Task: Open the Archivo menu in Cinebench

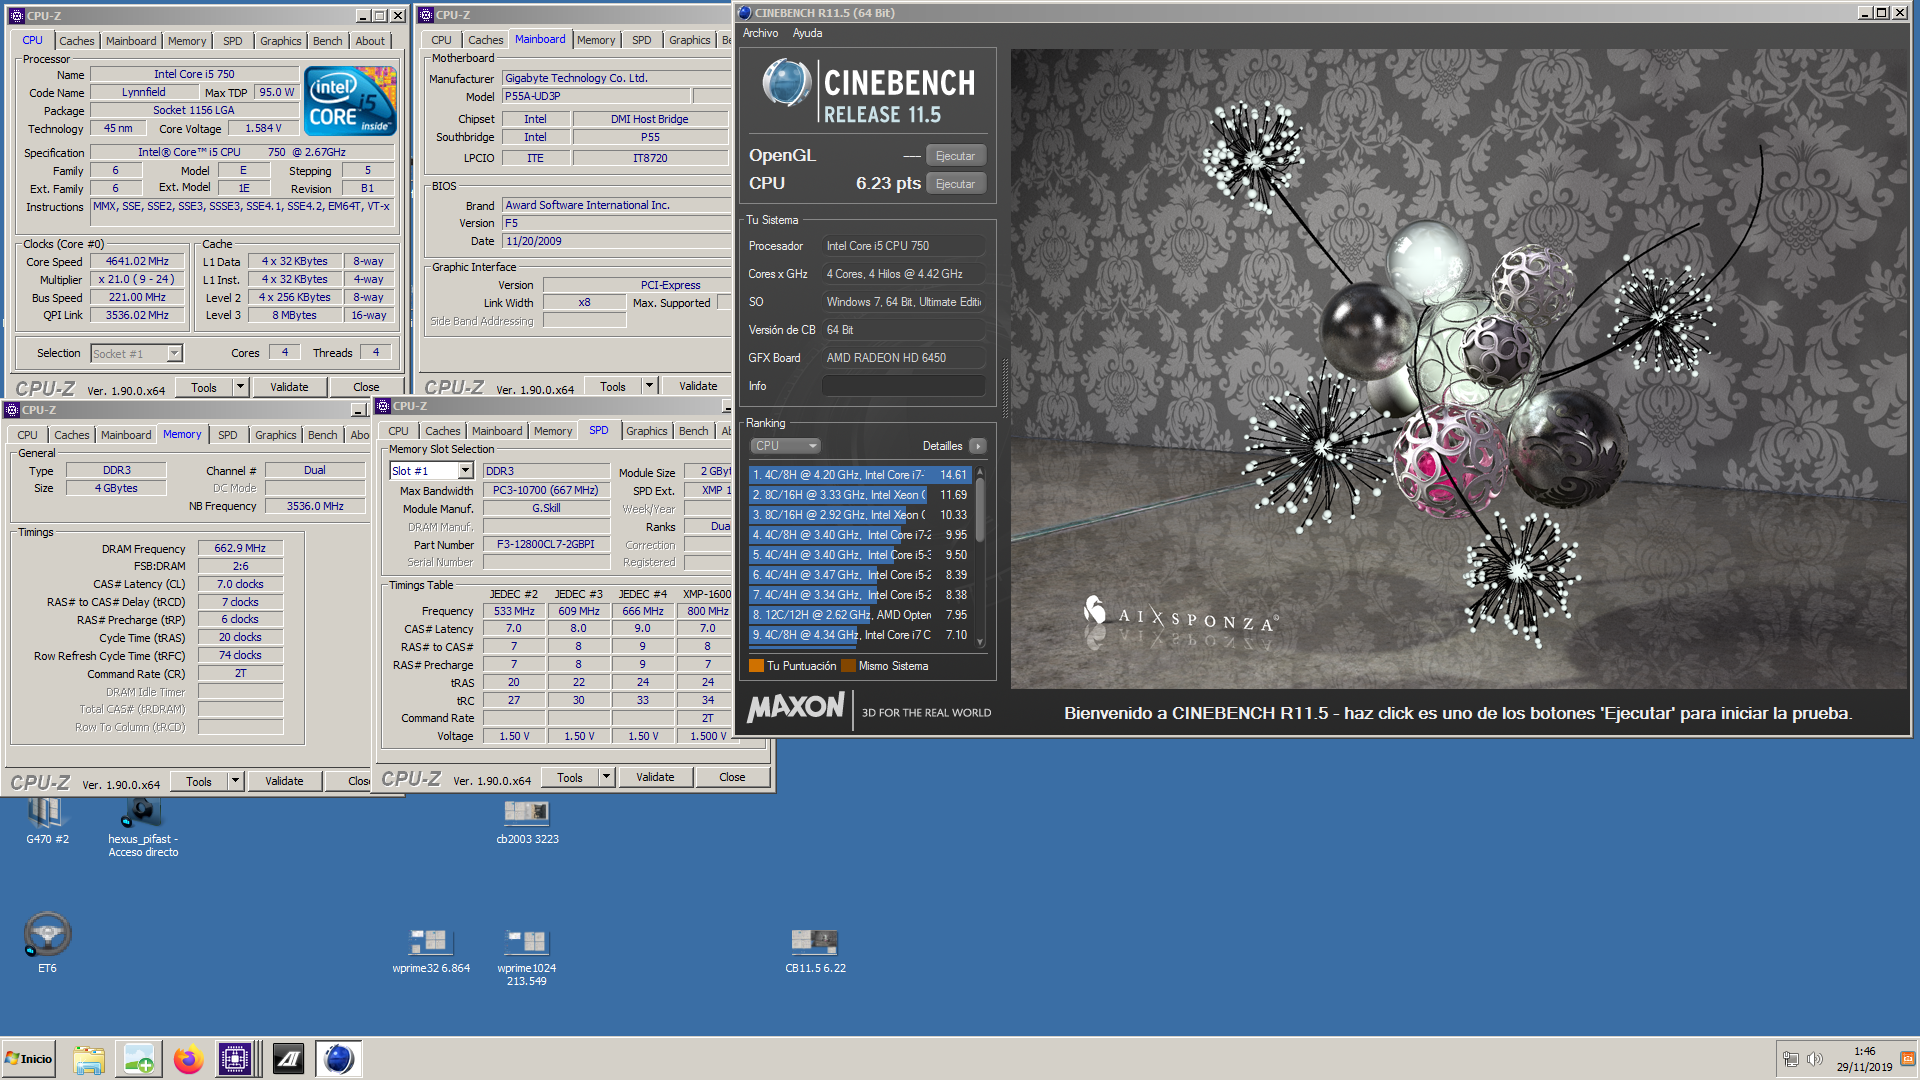Action: coord(760,33)
